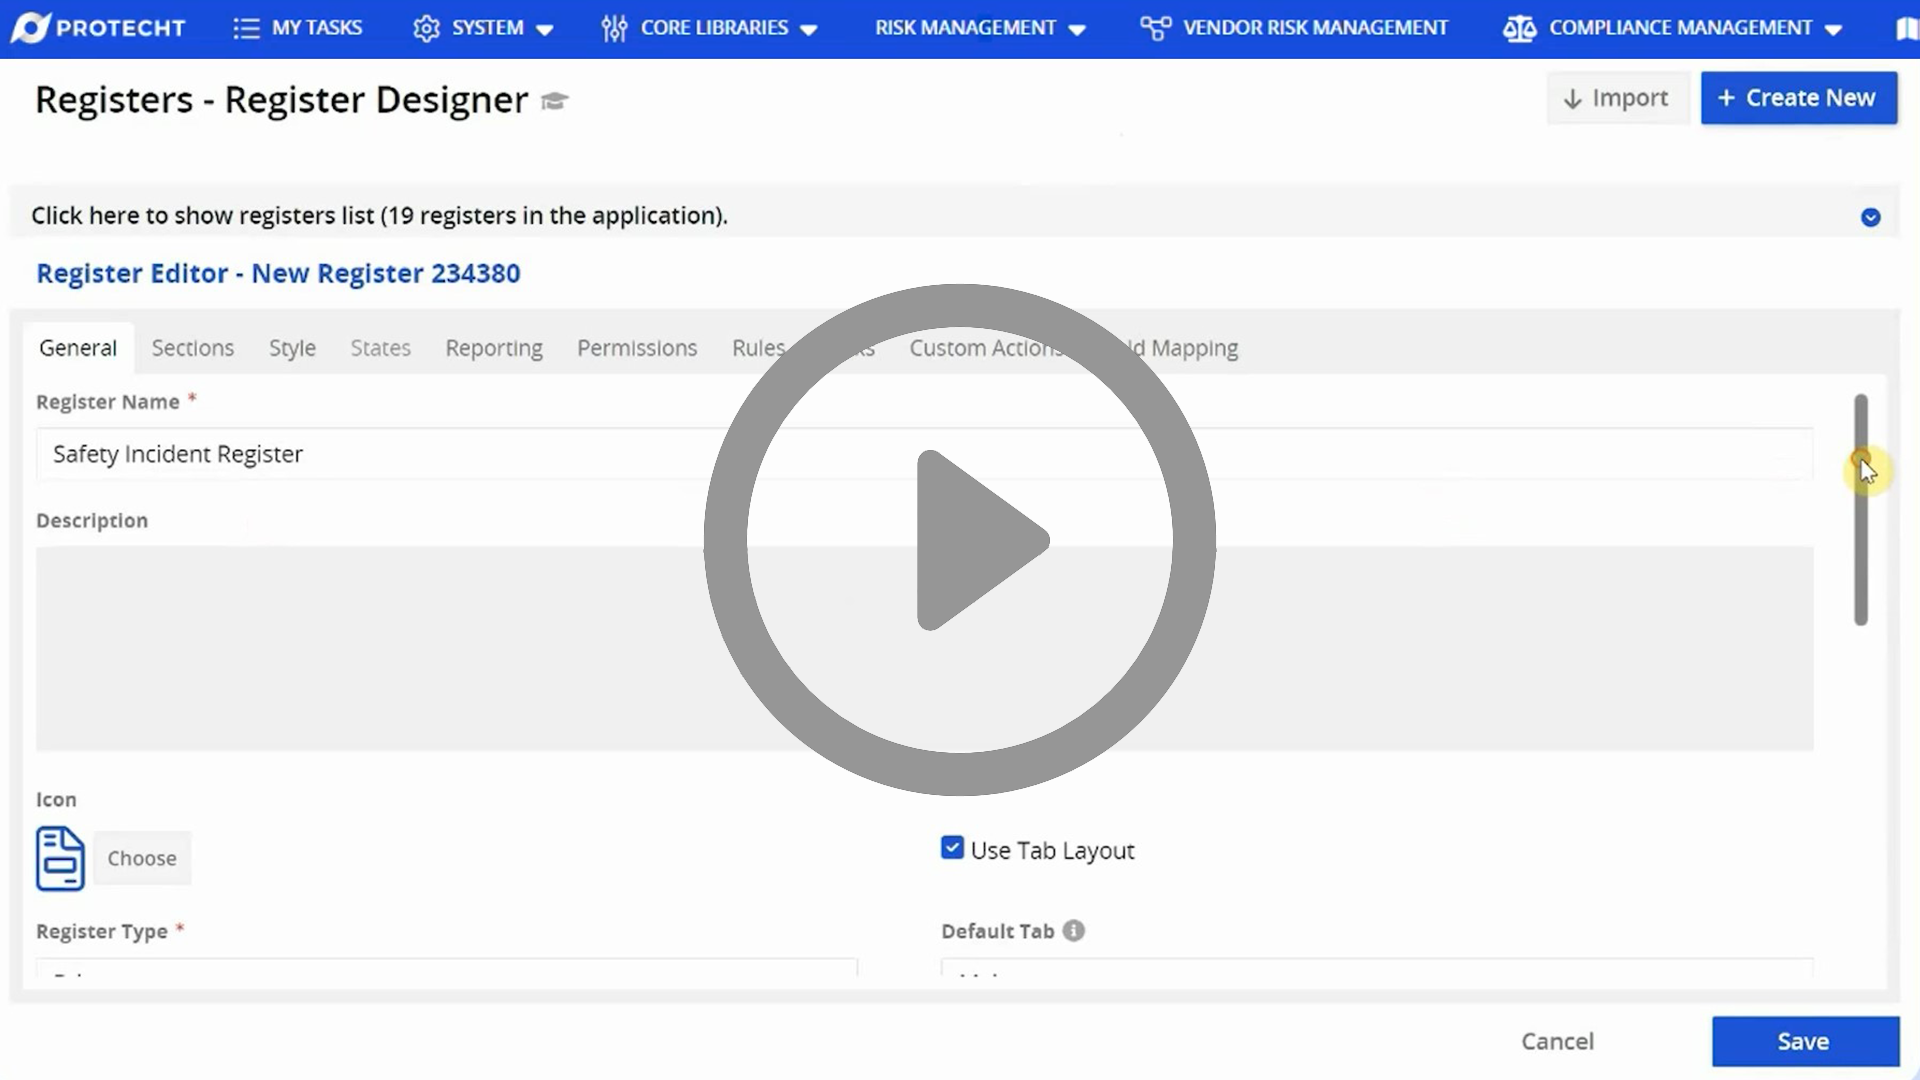Click the Core Libraries sliders icon
This screenshot has width=1920, height=1080.
(x=614, y=27)
